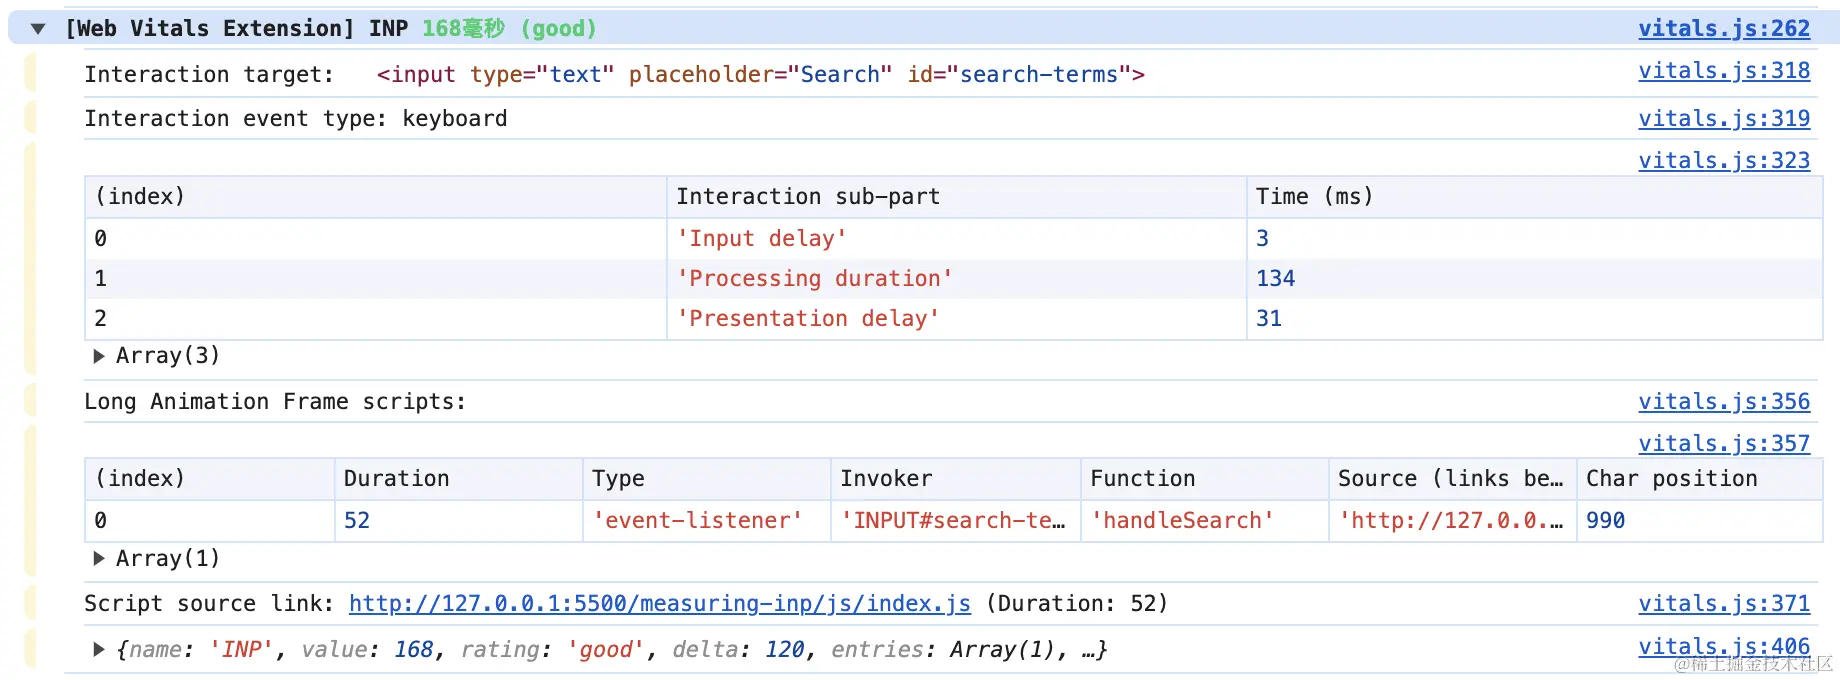The height and width of the screenshot is (680, 1840).
Task: Open source link vitals.js:319
Action: (x=1723, y=119)
